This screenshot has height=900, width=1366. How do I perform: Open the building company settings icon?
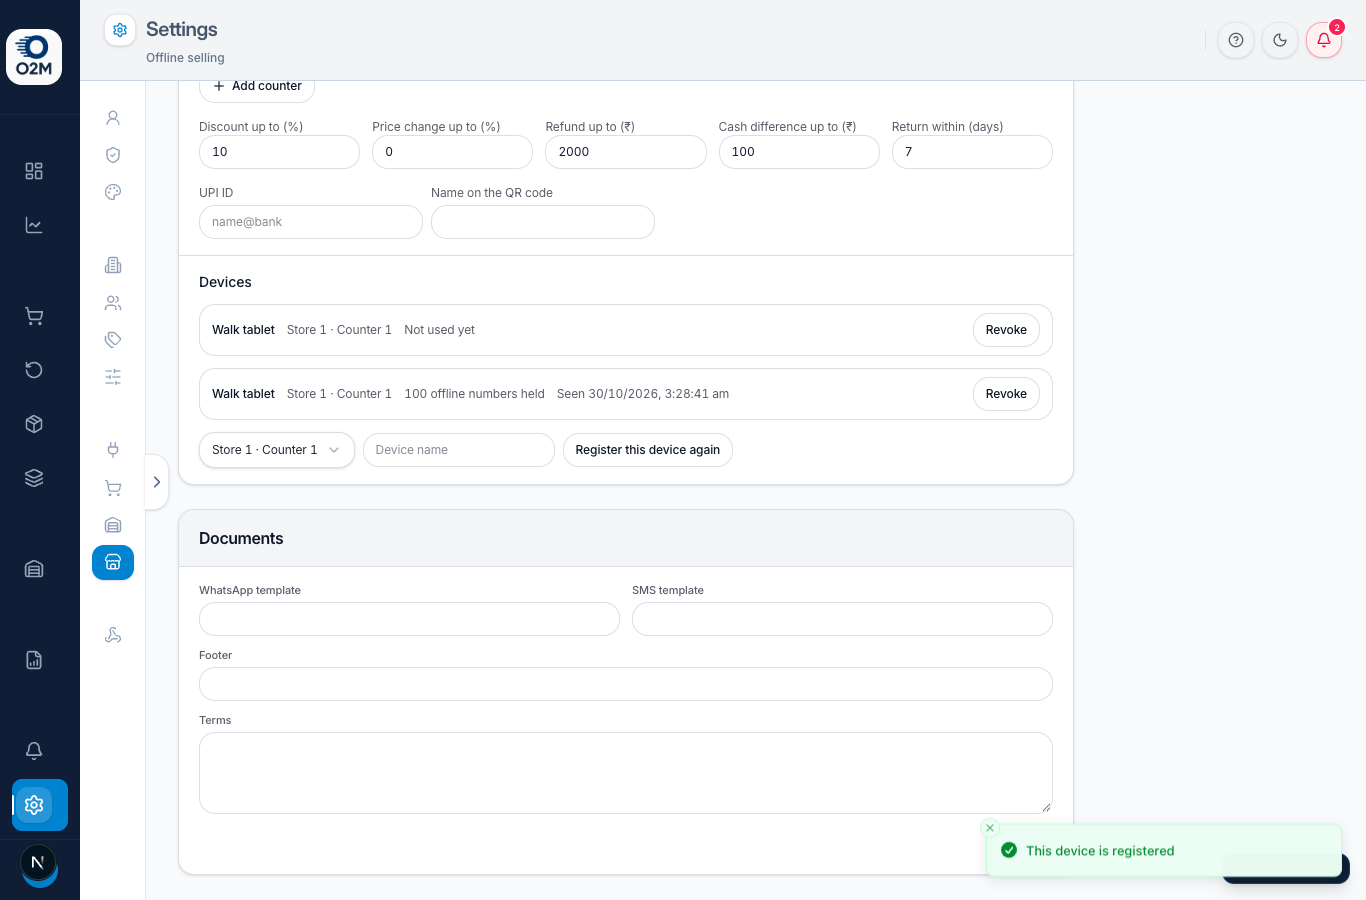[x=113, y=265]
